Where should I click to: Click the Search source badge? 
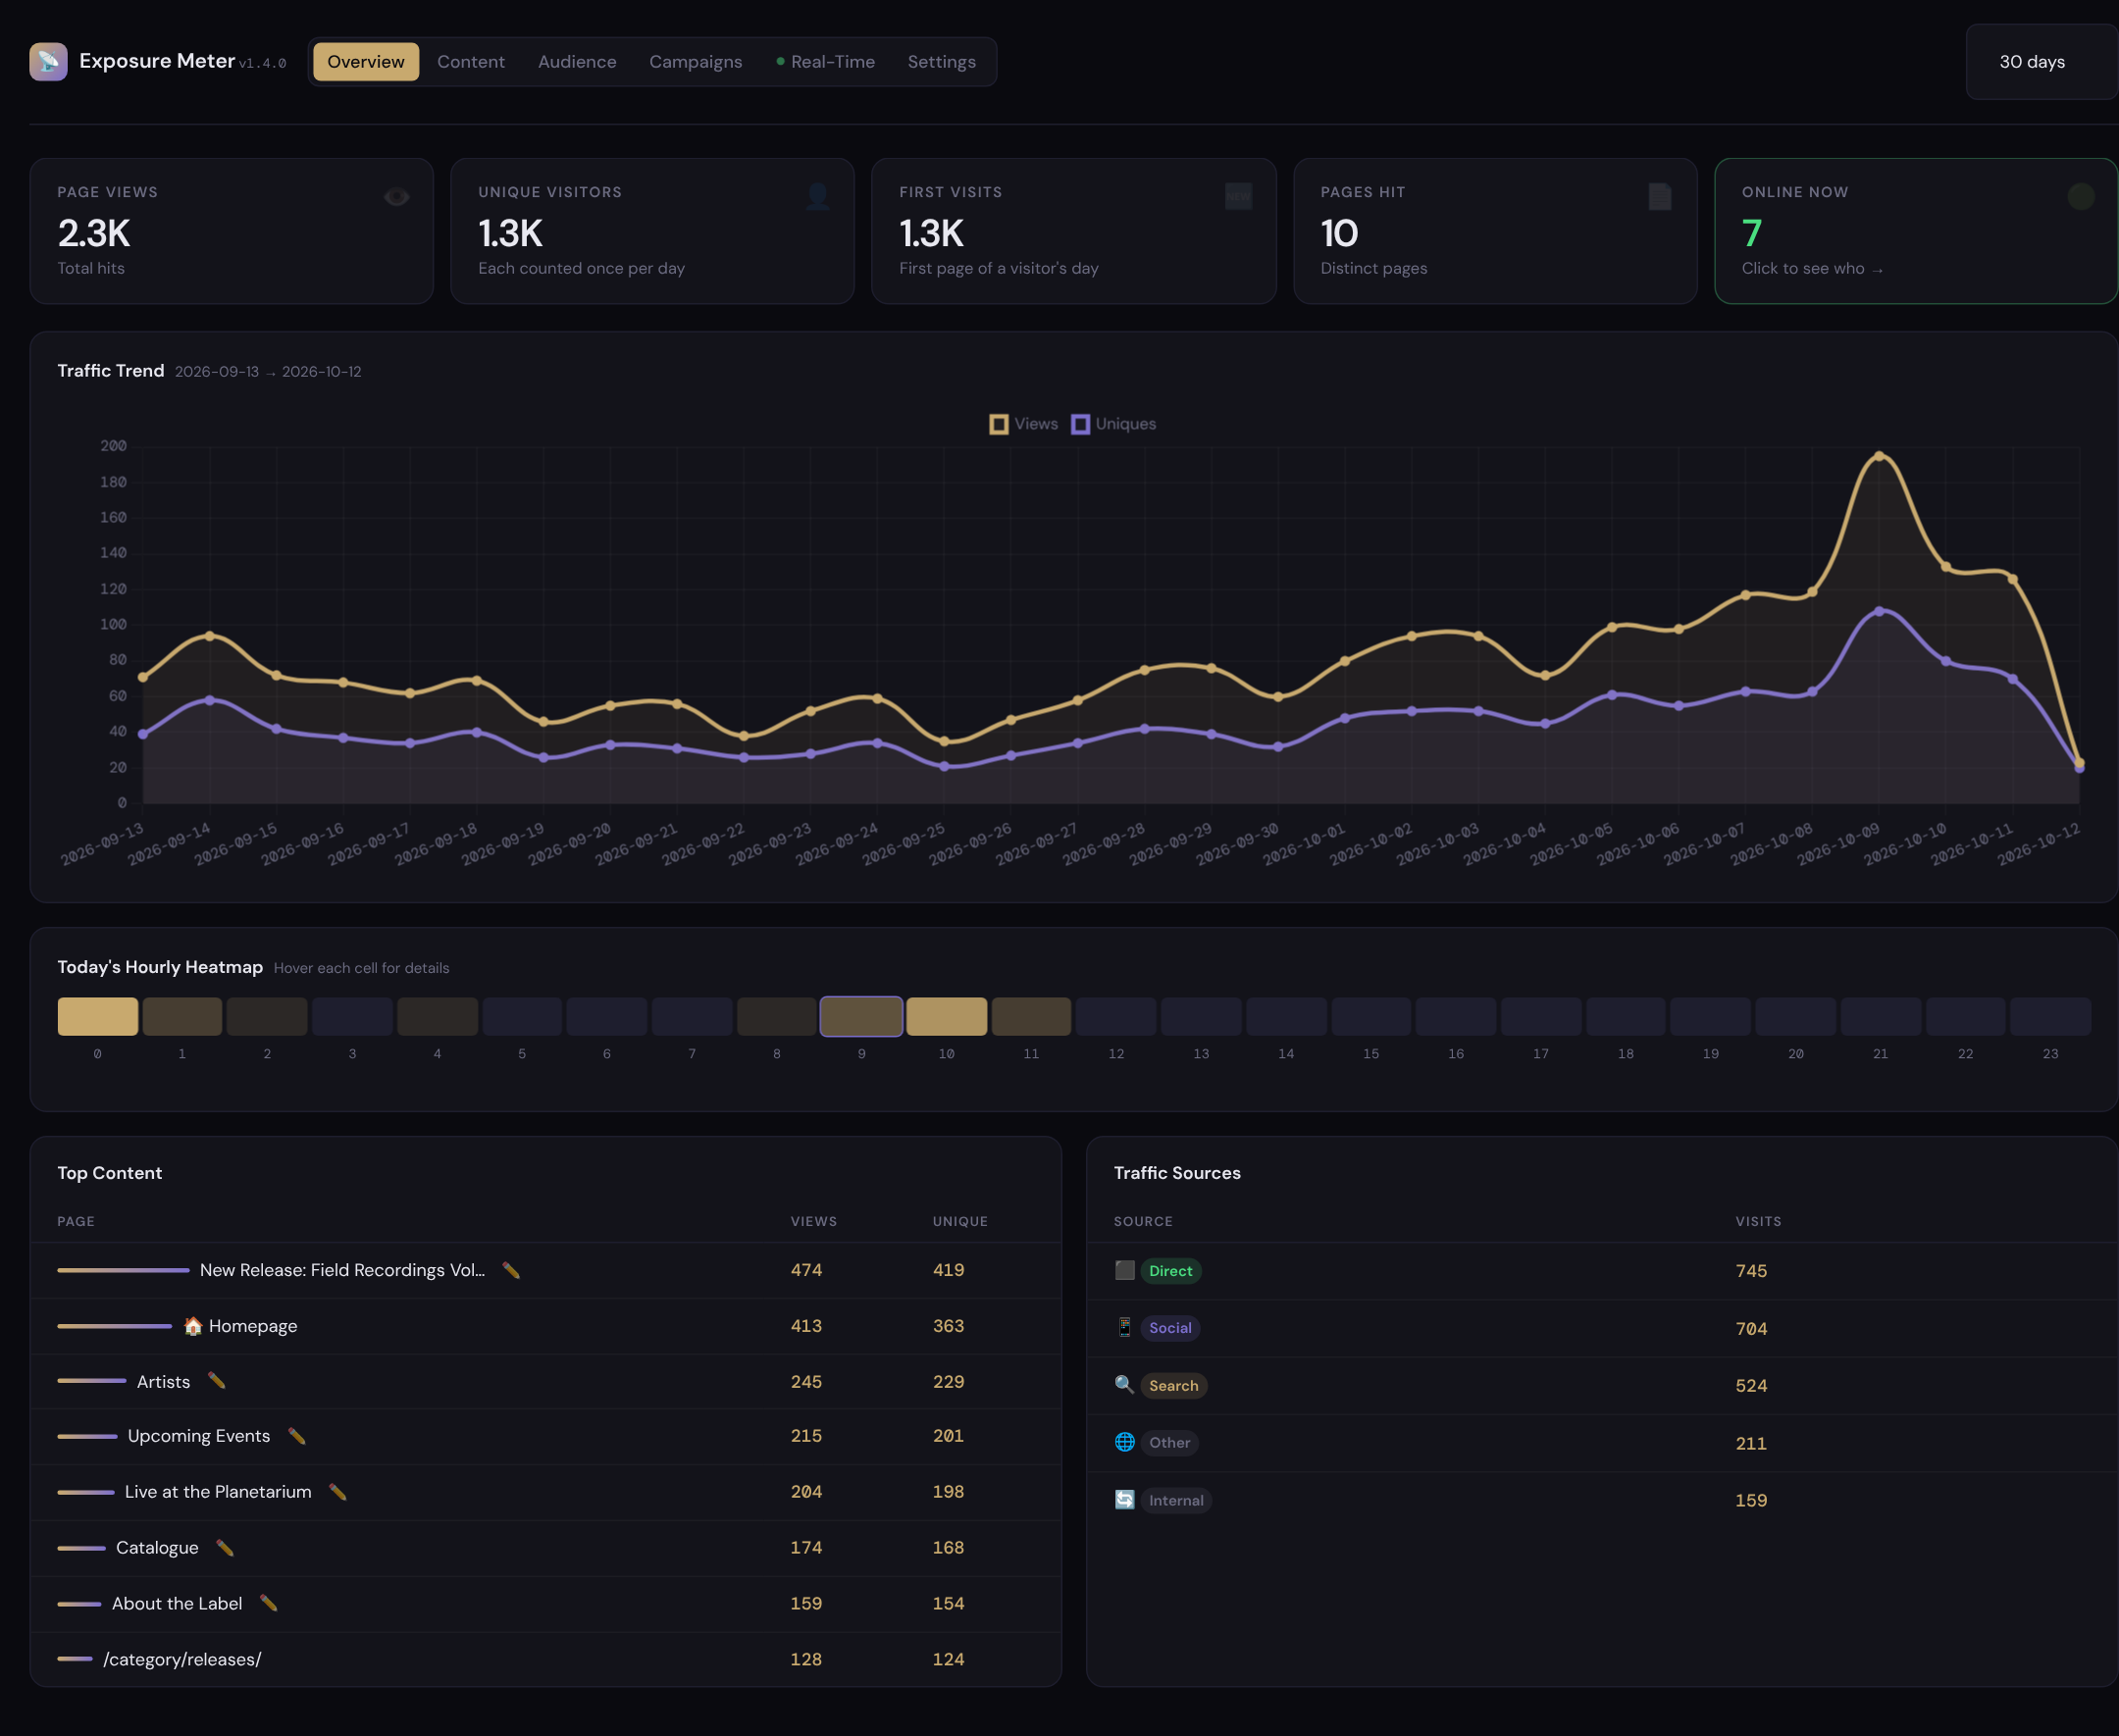point(1174,1386)
